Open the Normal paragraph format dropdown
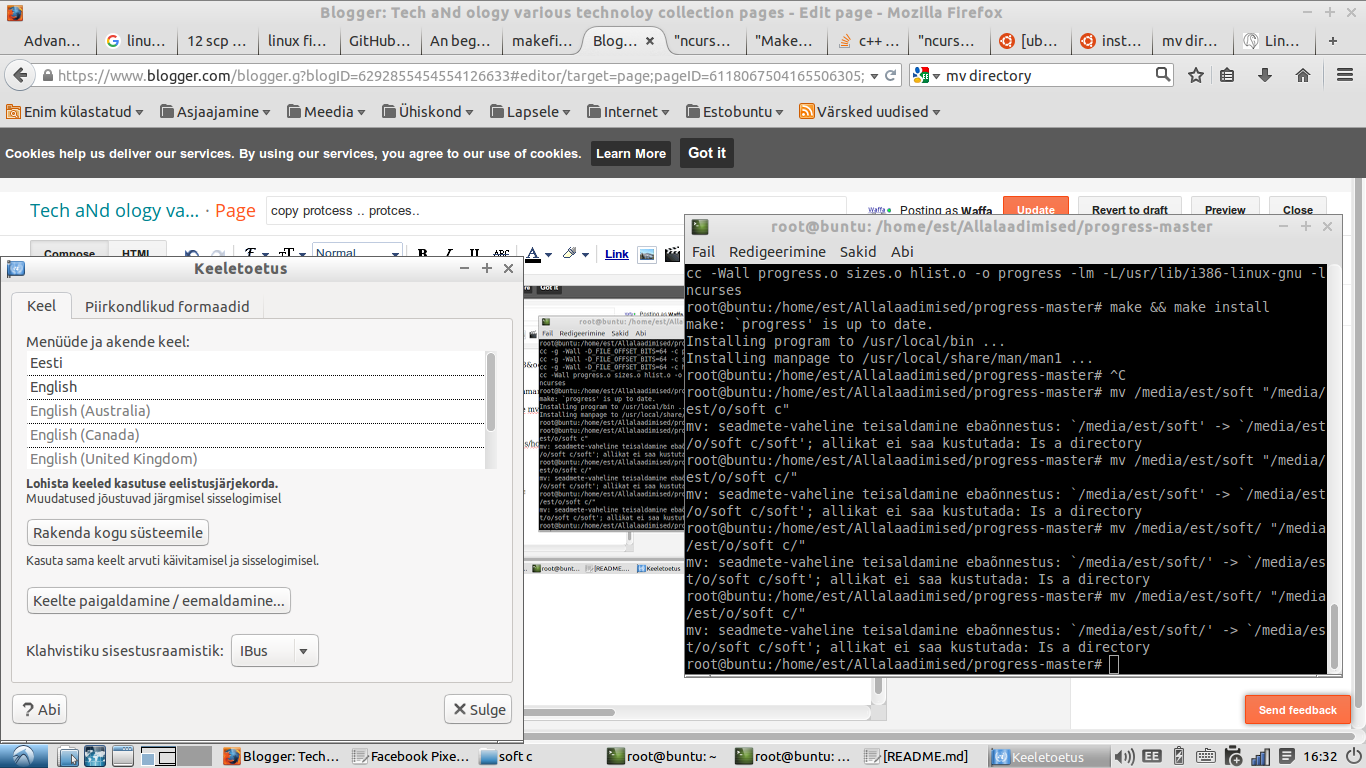The image size is (1366, 768). click(357, 253)
